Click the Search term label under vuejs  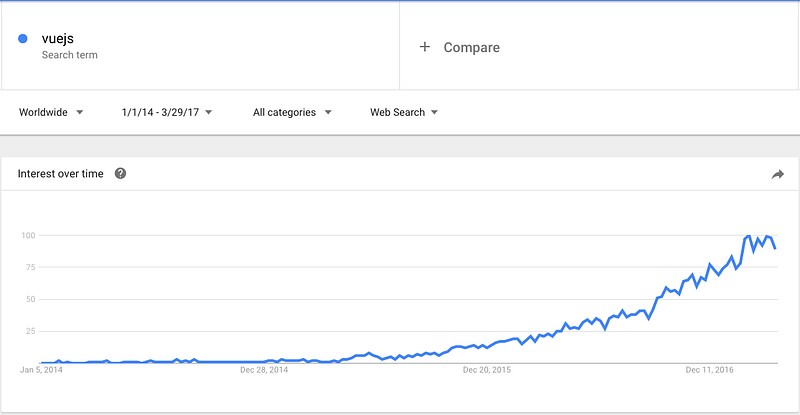point(70,55)
